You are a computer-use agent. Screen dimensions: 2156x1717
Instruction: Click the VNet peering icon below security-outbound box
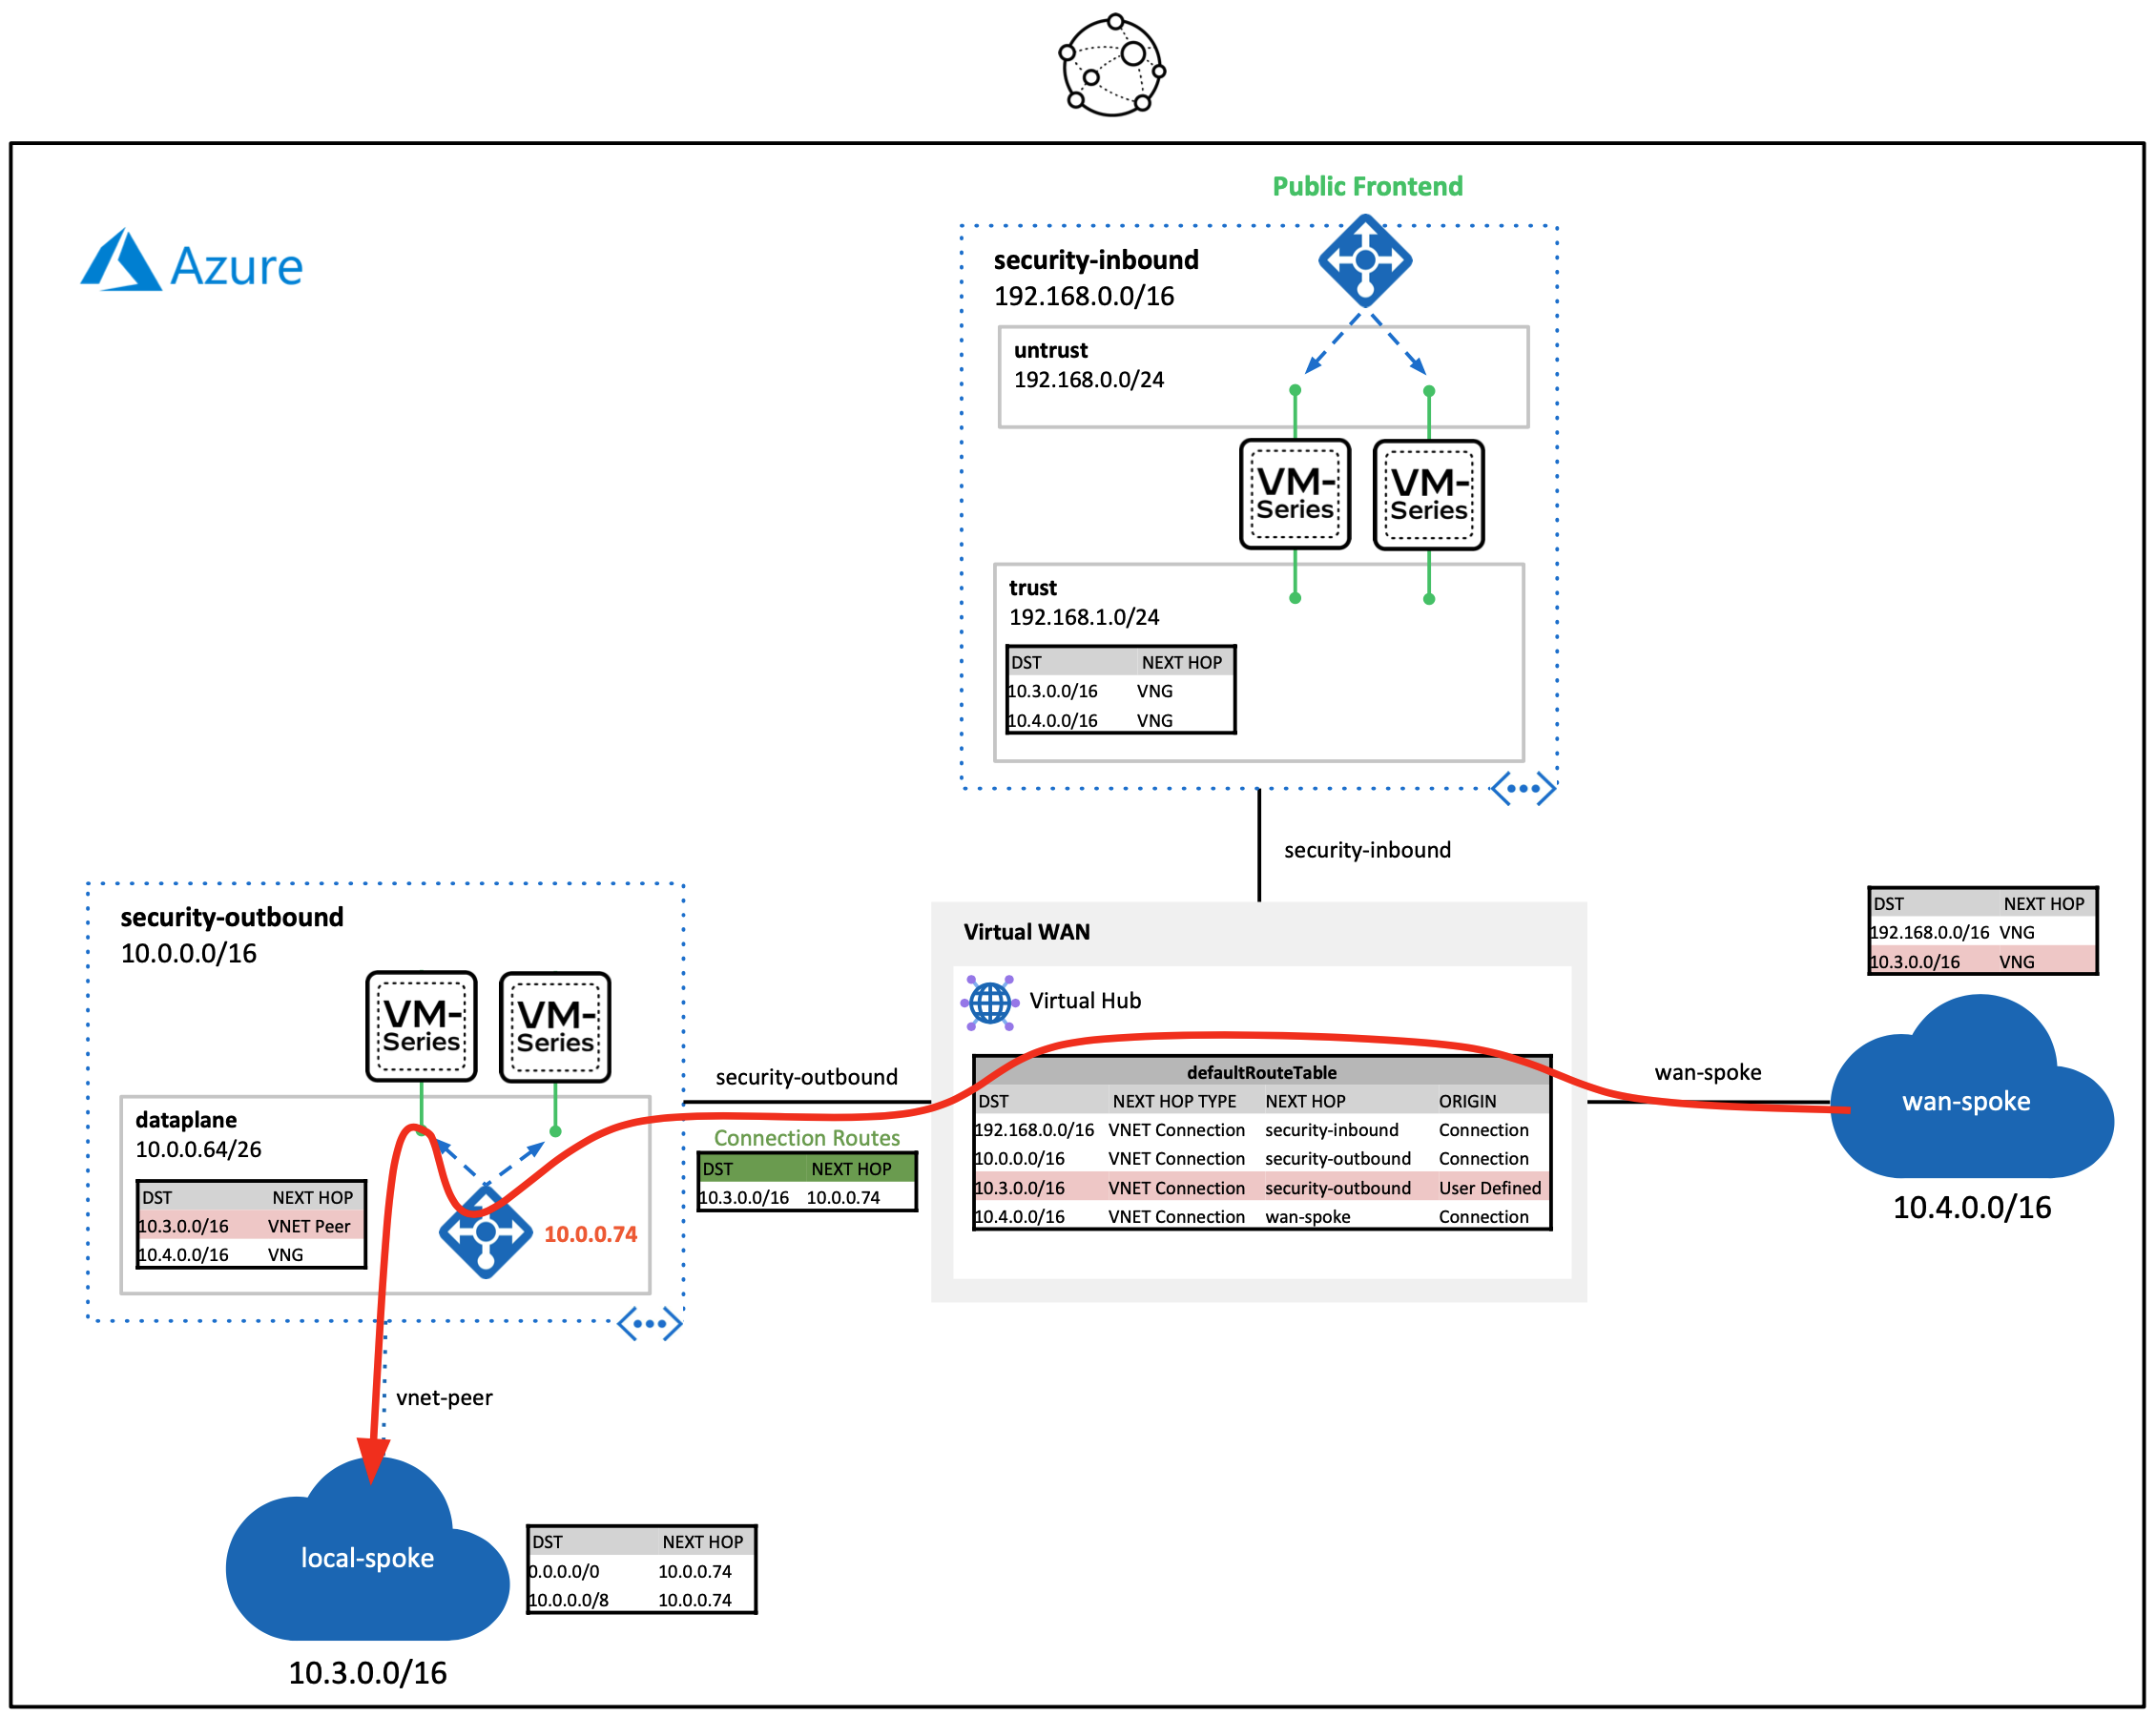click(x=649, y=1324)
